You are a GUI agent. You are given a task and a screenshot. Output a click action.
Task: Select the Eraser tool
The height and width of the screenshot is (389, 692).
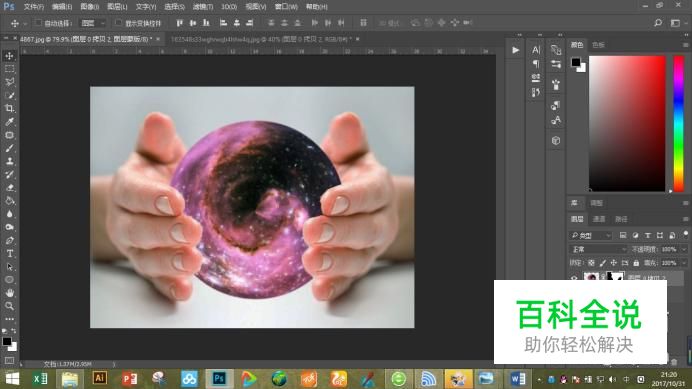pyautogui.click(x=9, y=188)
